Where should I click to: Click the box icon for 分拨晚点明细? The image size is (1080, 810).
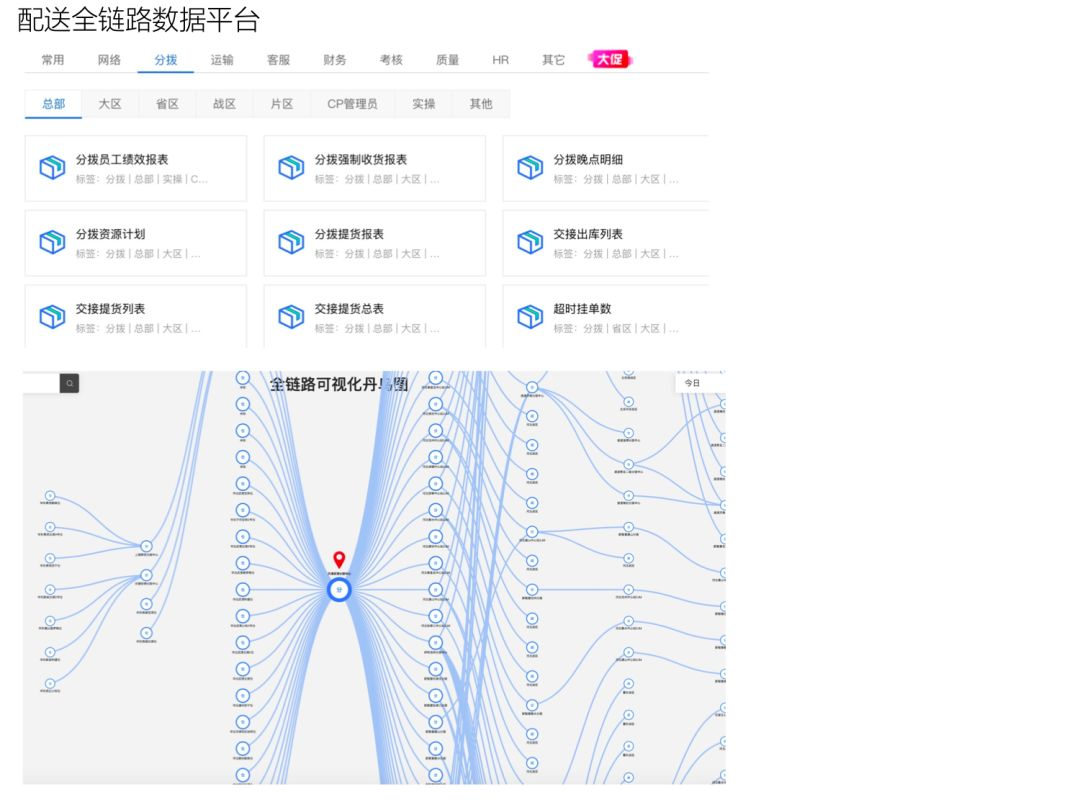click(530, 167)
